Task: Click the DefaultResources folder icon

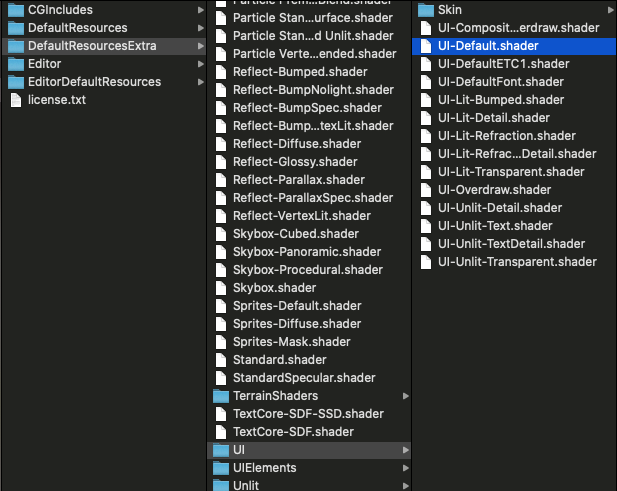Action: [16, 28]
